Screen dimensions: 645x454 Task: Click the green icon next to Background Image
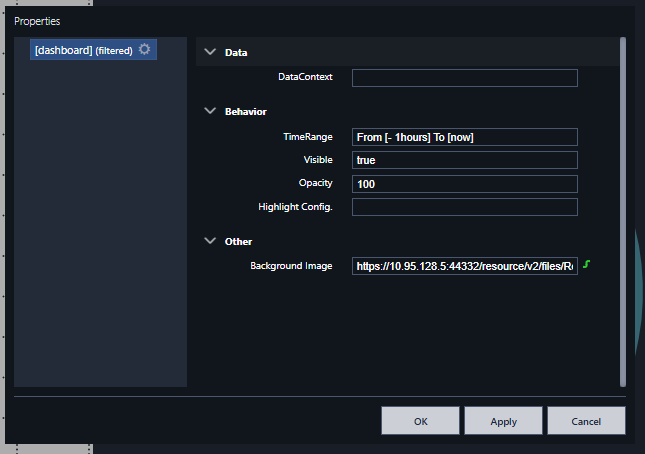(587, 265)
